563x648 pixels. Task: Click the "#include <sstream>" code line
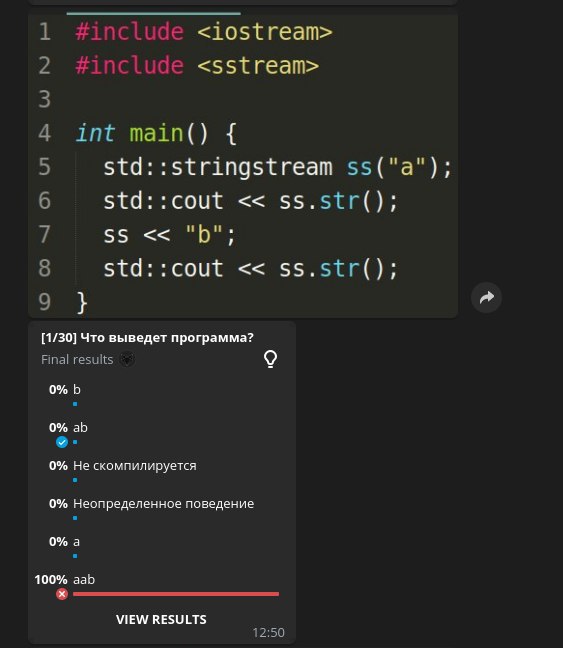[197, 66]
